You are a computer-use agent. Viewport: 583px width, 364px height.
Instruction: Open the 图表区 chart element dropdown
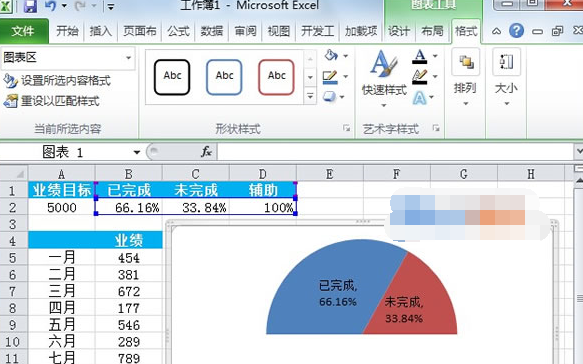[x=128, y=58]
